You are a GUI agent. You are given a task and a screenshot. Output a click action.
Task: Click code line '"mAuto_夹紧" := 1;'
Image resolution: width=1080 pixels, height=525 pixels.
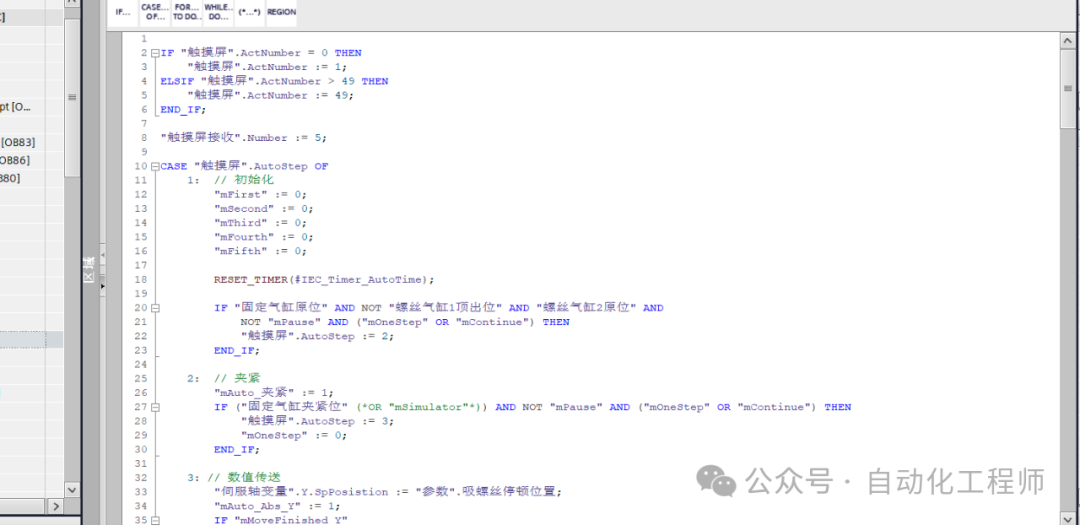[273, 393]
